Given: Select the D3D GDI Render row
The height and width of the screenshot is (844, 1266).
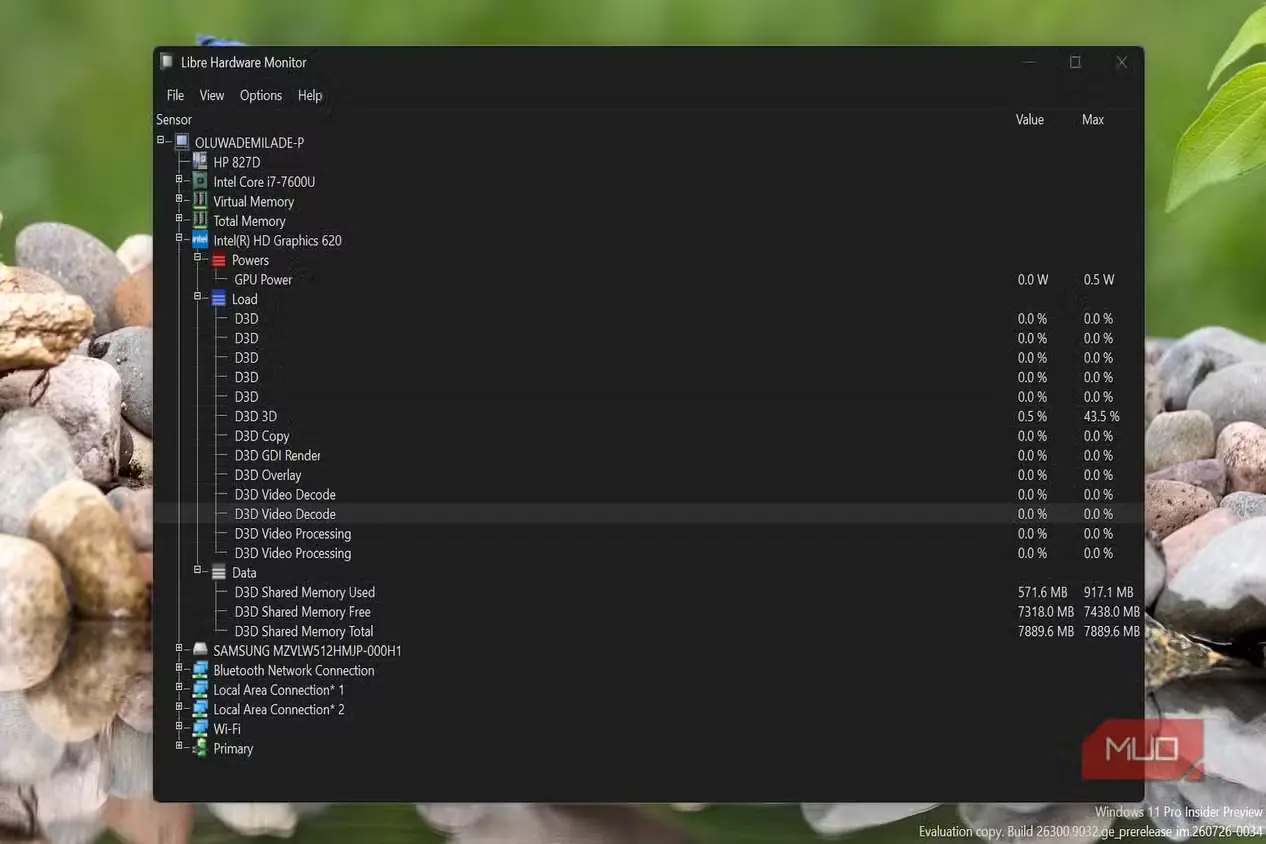Looking at the screenshot, I should 648,455.
